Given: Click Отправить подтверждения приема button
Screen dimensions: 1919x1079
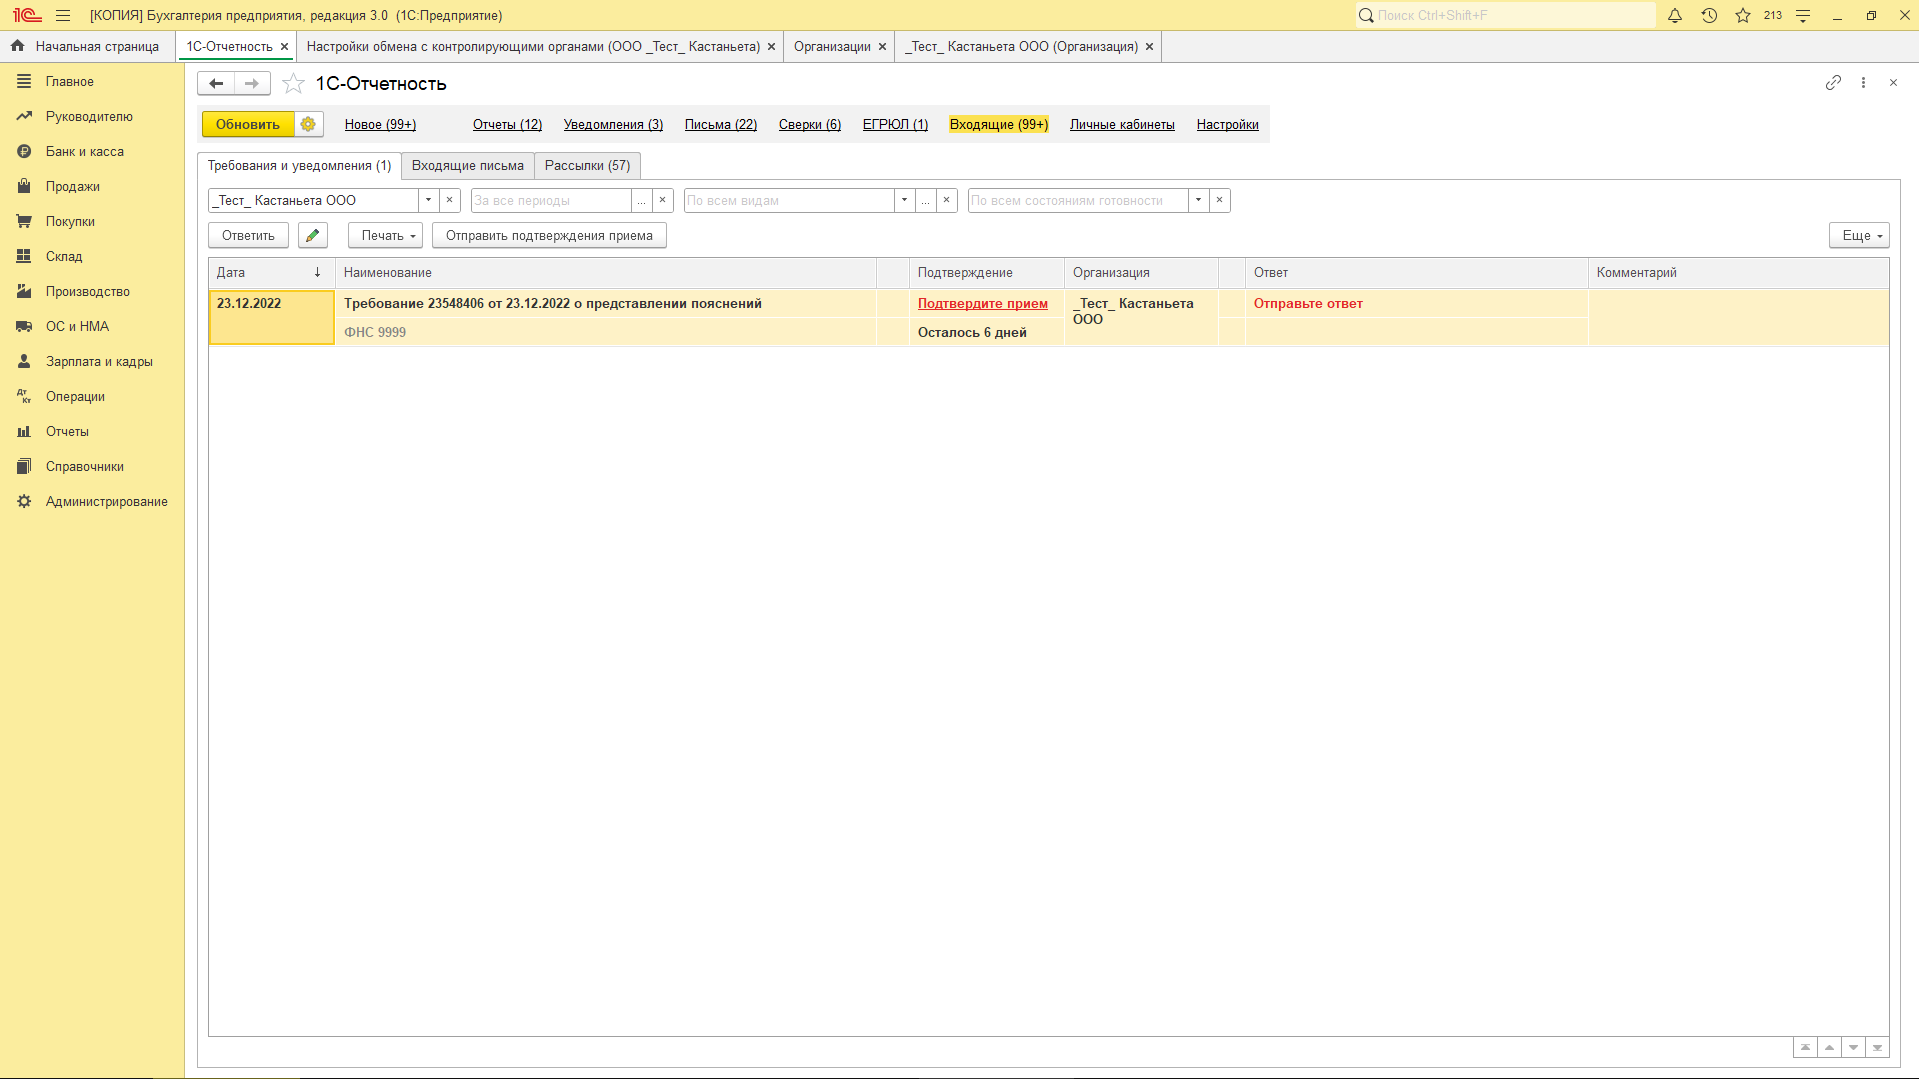Looking at the screenshot, I should click(x=549, y=235).
